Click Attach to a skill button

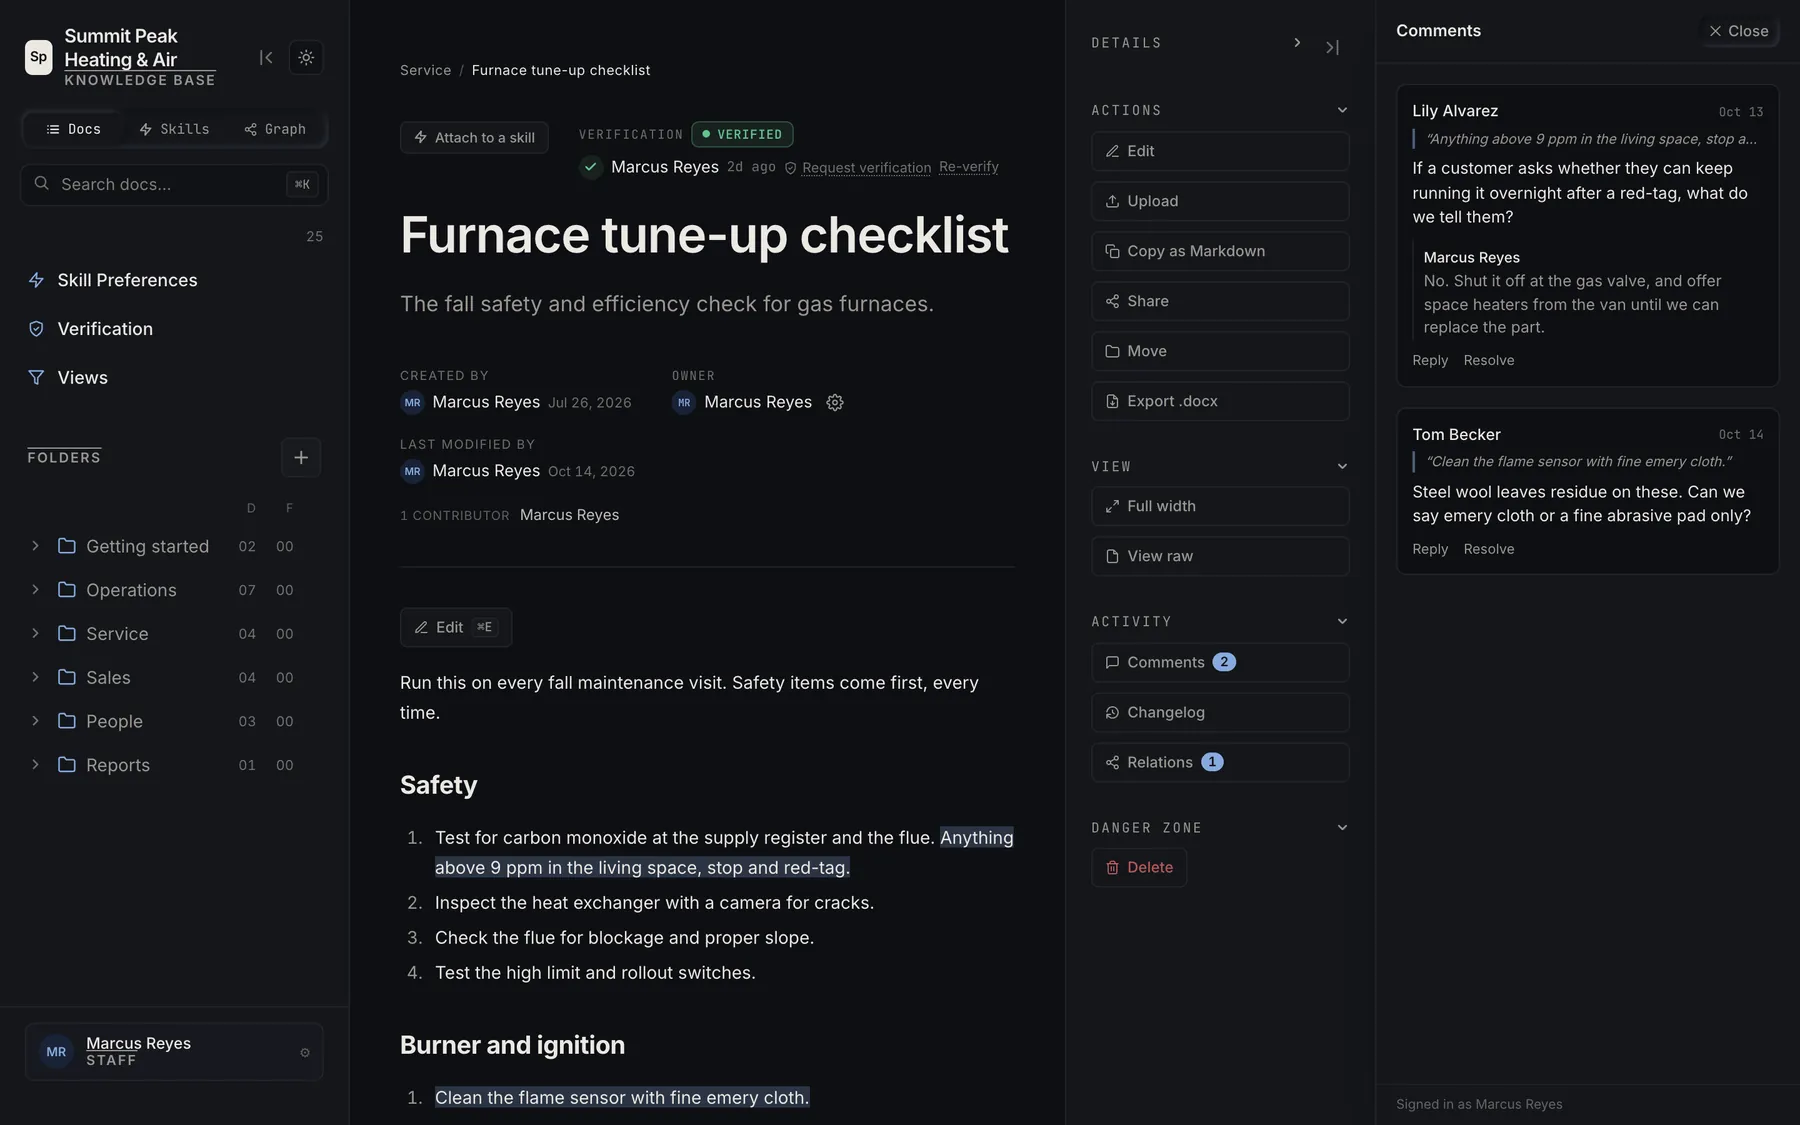point(474,138)
